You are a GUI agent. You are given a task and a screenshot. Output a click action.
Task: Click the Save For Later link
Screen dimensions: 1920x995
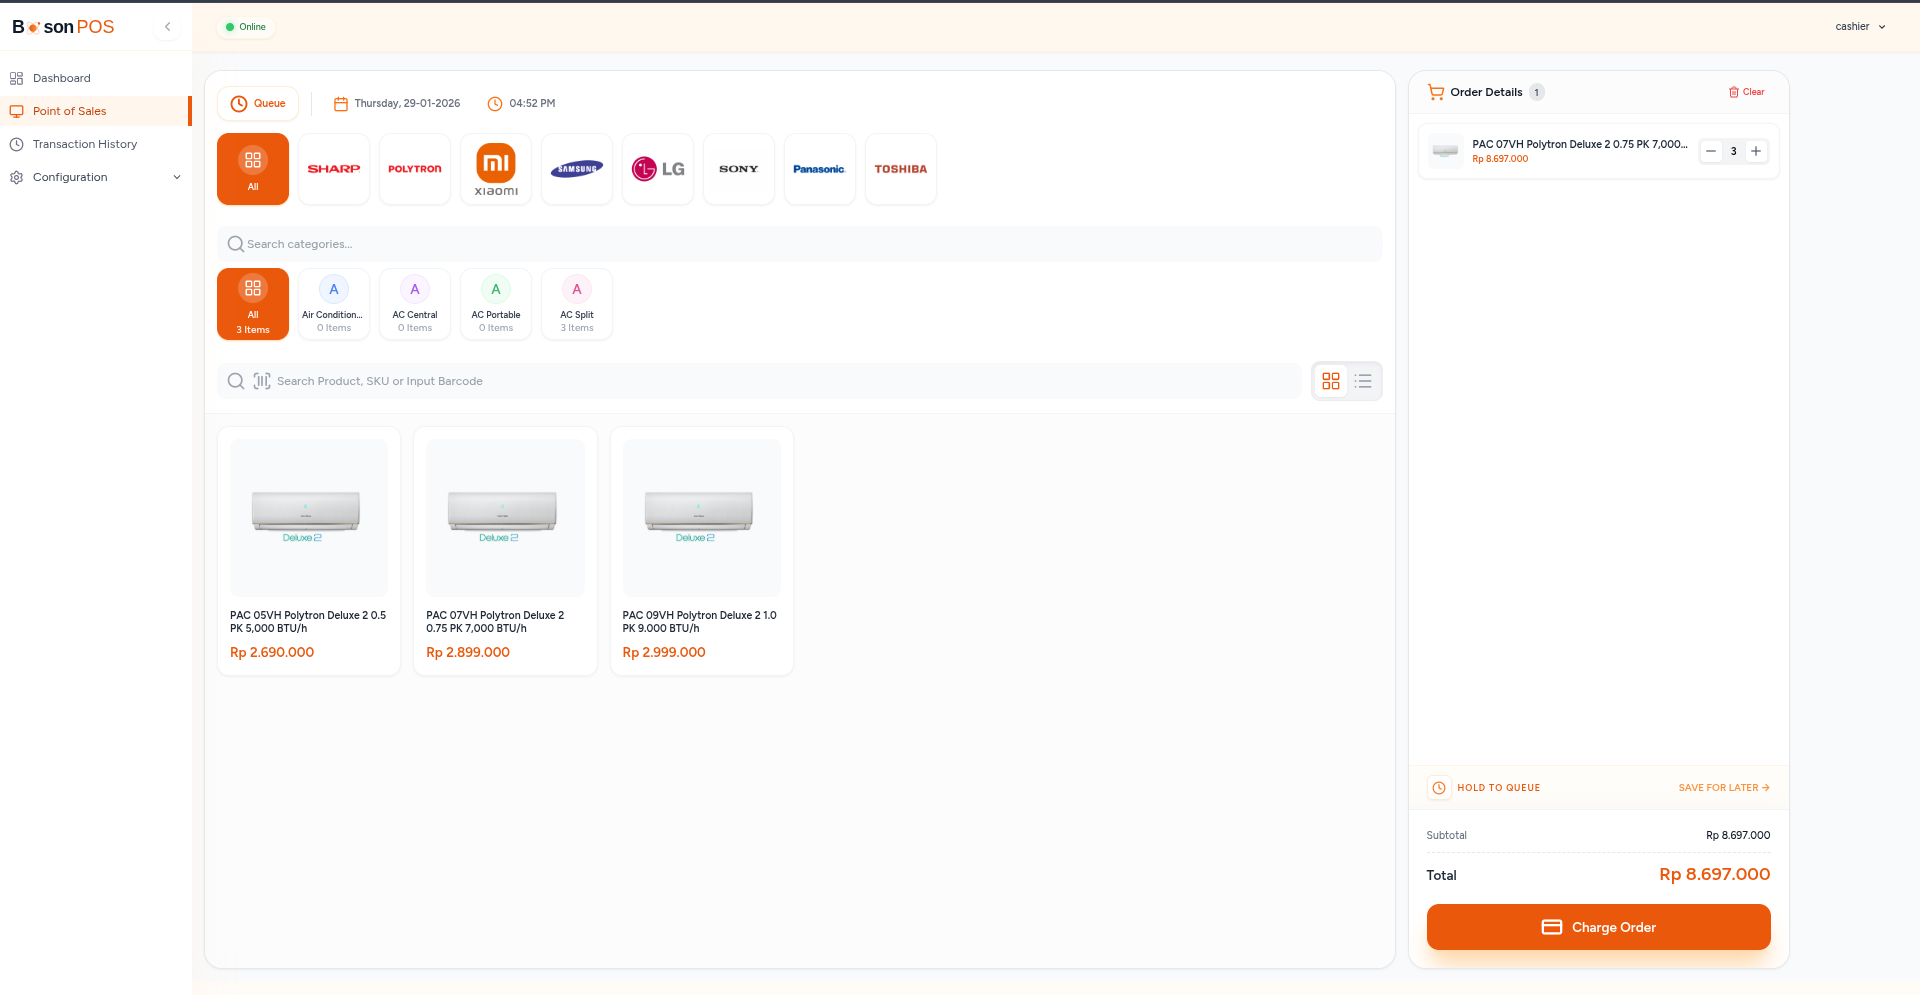pos(1722,787)
